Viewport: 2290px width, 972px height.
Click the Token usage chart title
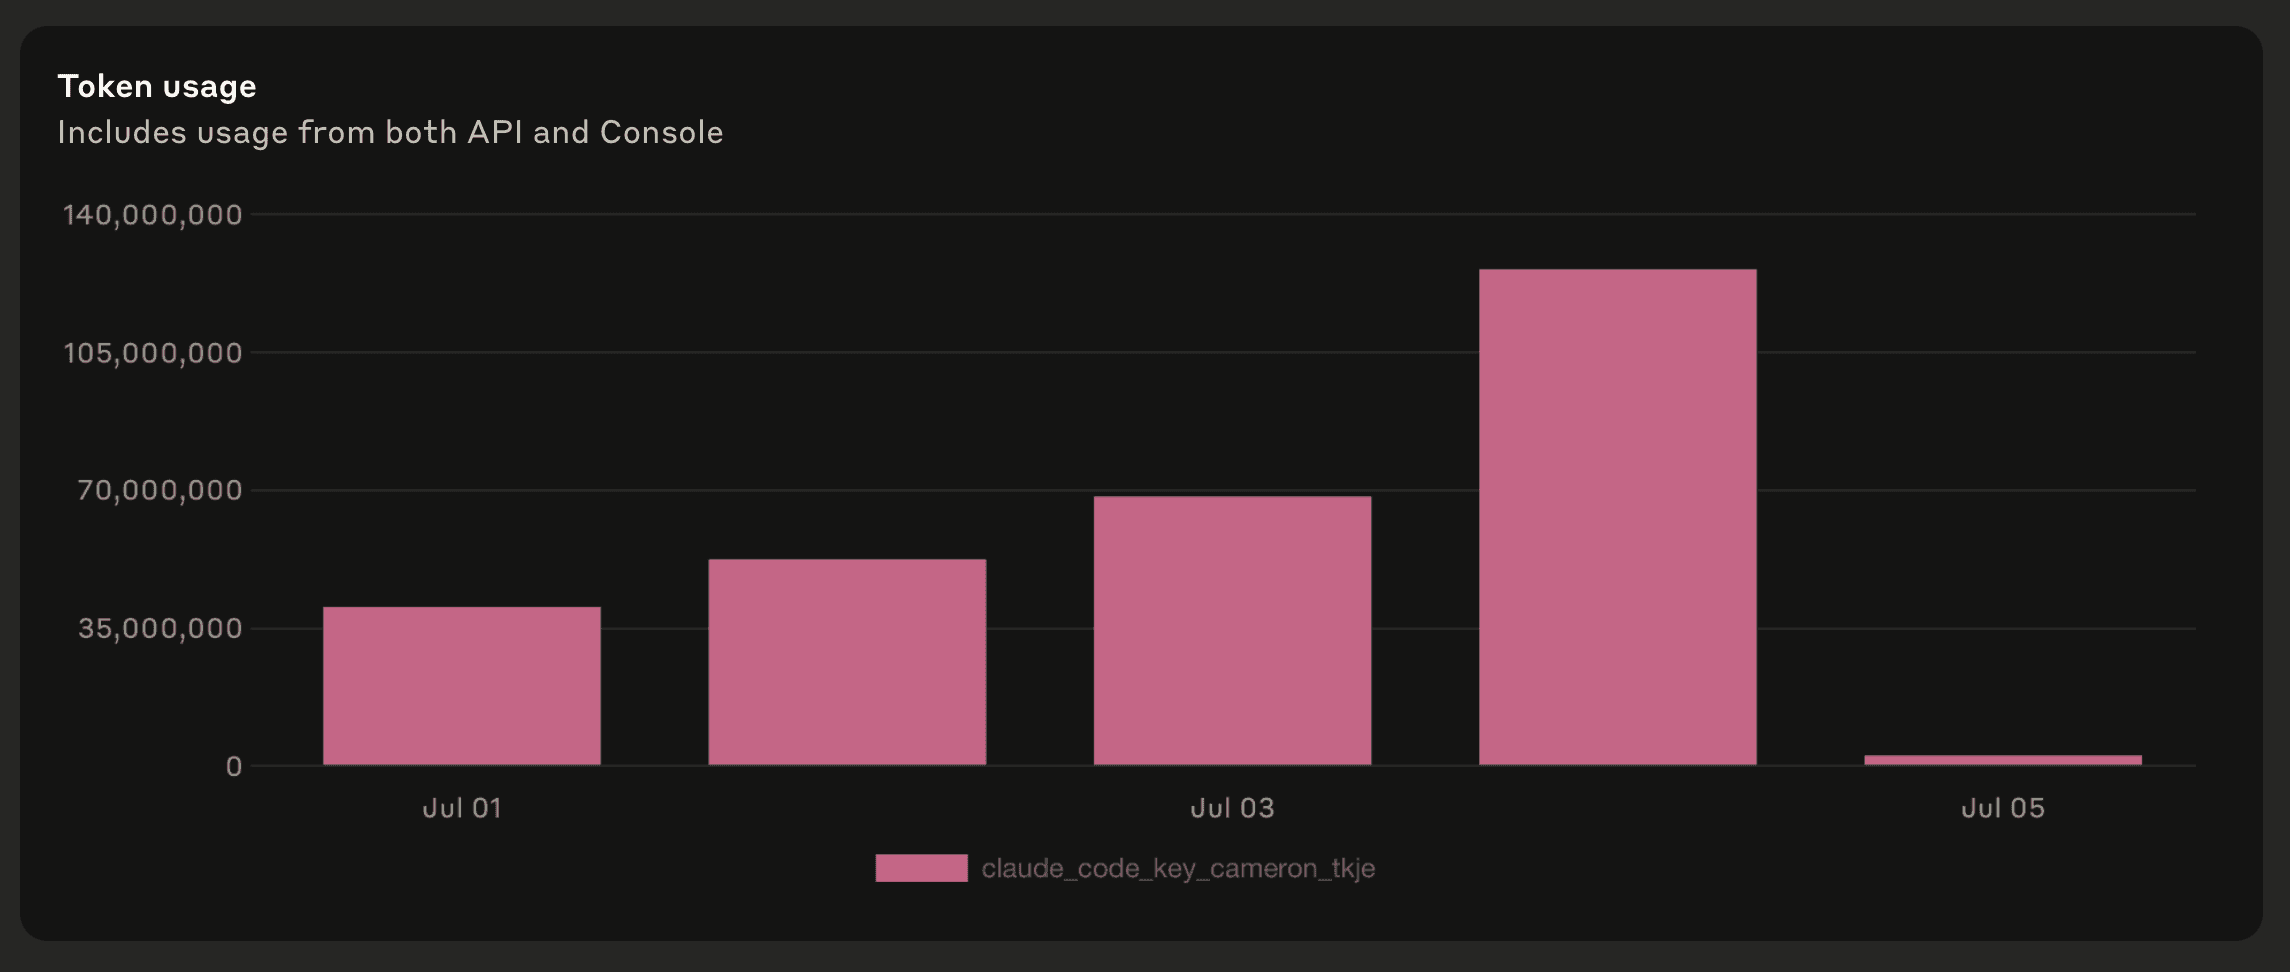pyautogui.click(x=157, y=87)
